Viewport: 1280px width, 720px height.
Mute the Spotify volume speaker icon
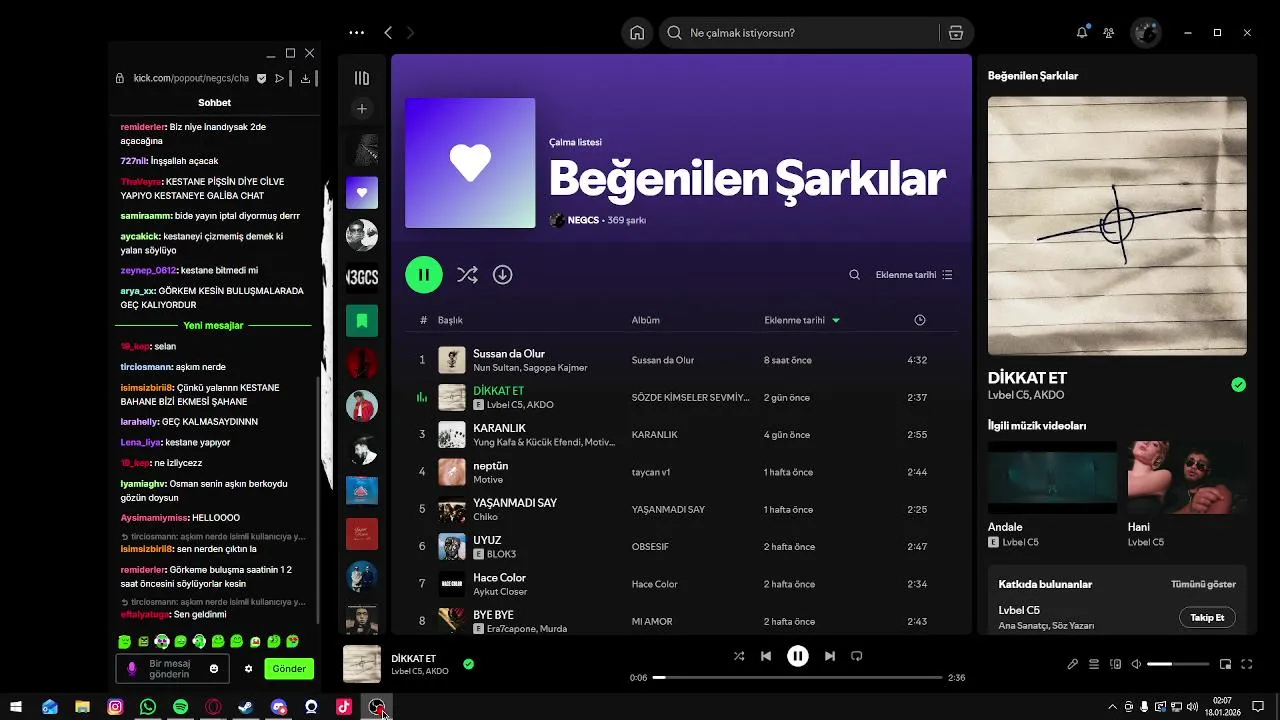[x=1137, y=664]
